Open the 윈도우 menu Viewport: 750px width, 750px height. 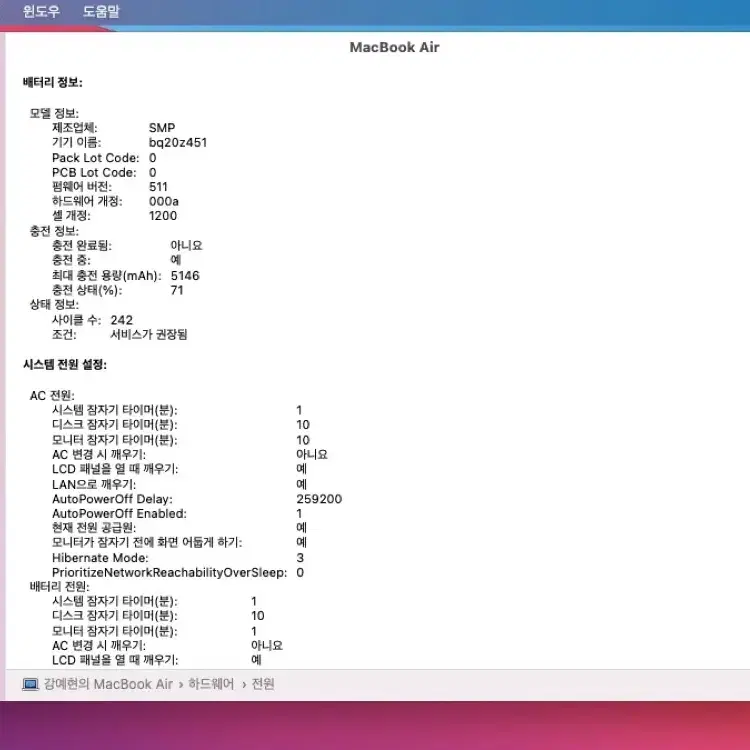pyautogui.click(x=41, y=11)
